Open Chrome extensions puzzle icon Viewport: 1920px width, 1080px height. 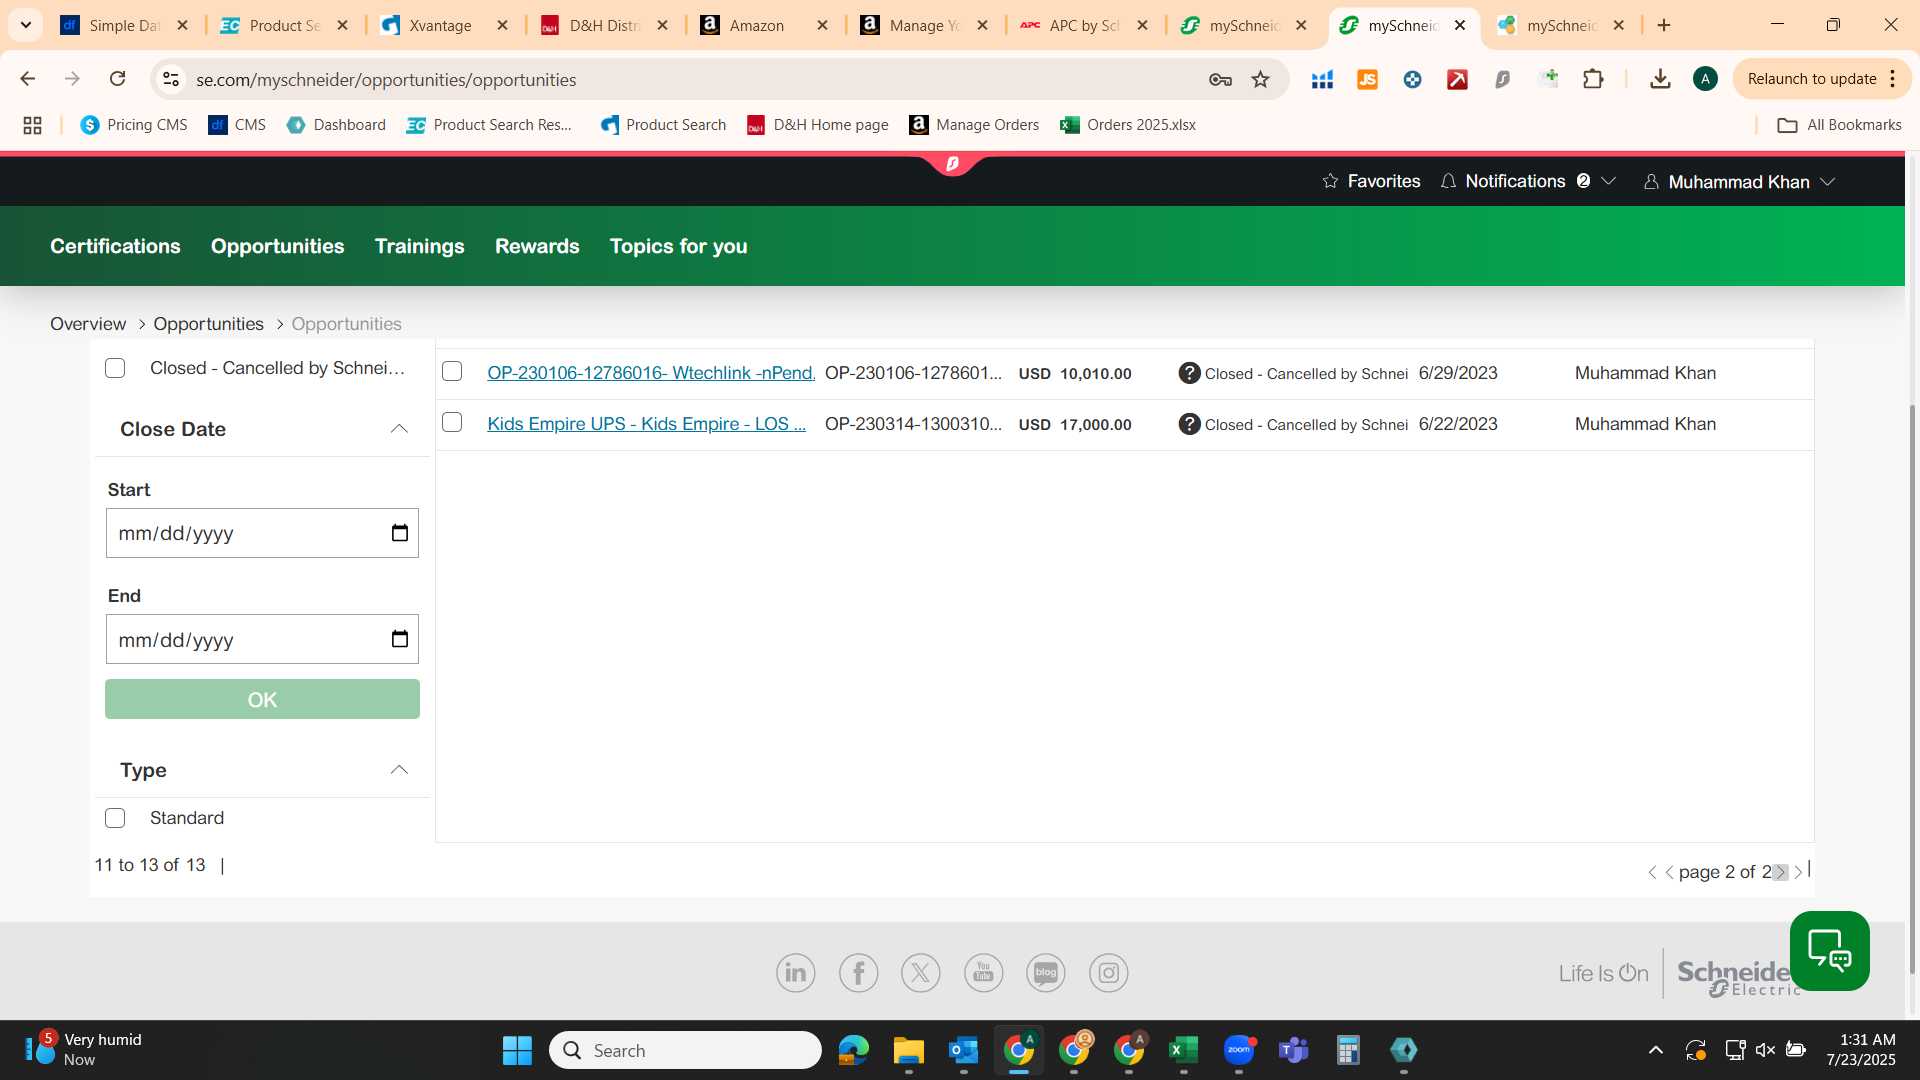pos(1594,79)
